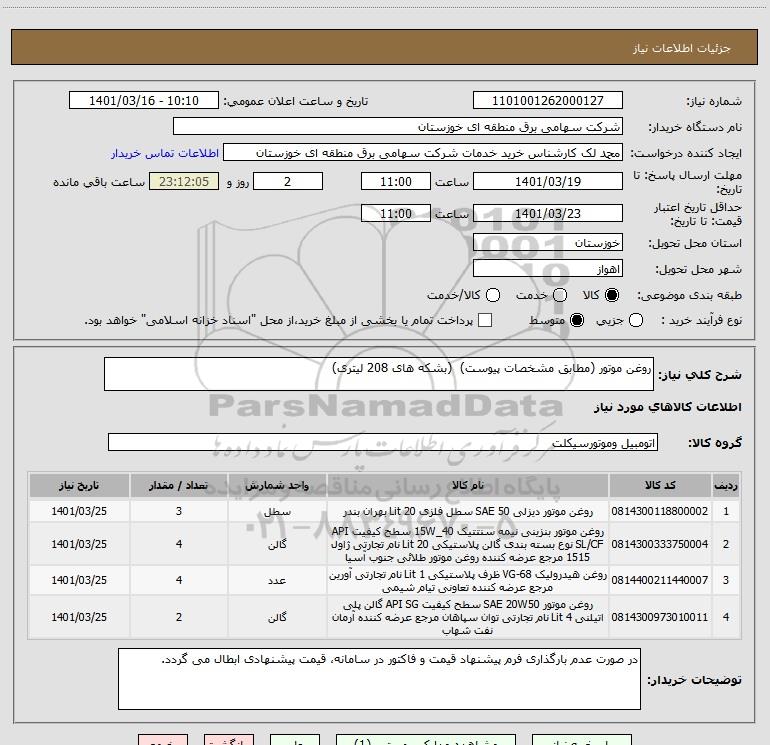Click the اطلاعات کالاهای مورد نیاز heading
This screenshot has width=770, height=745.
(x=668, y=407)
